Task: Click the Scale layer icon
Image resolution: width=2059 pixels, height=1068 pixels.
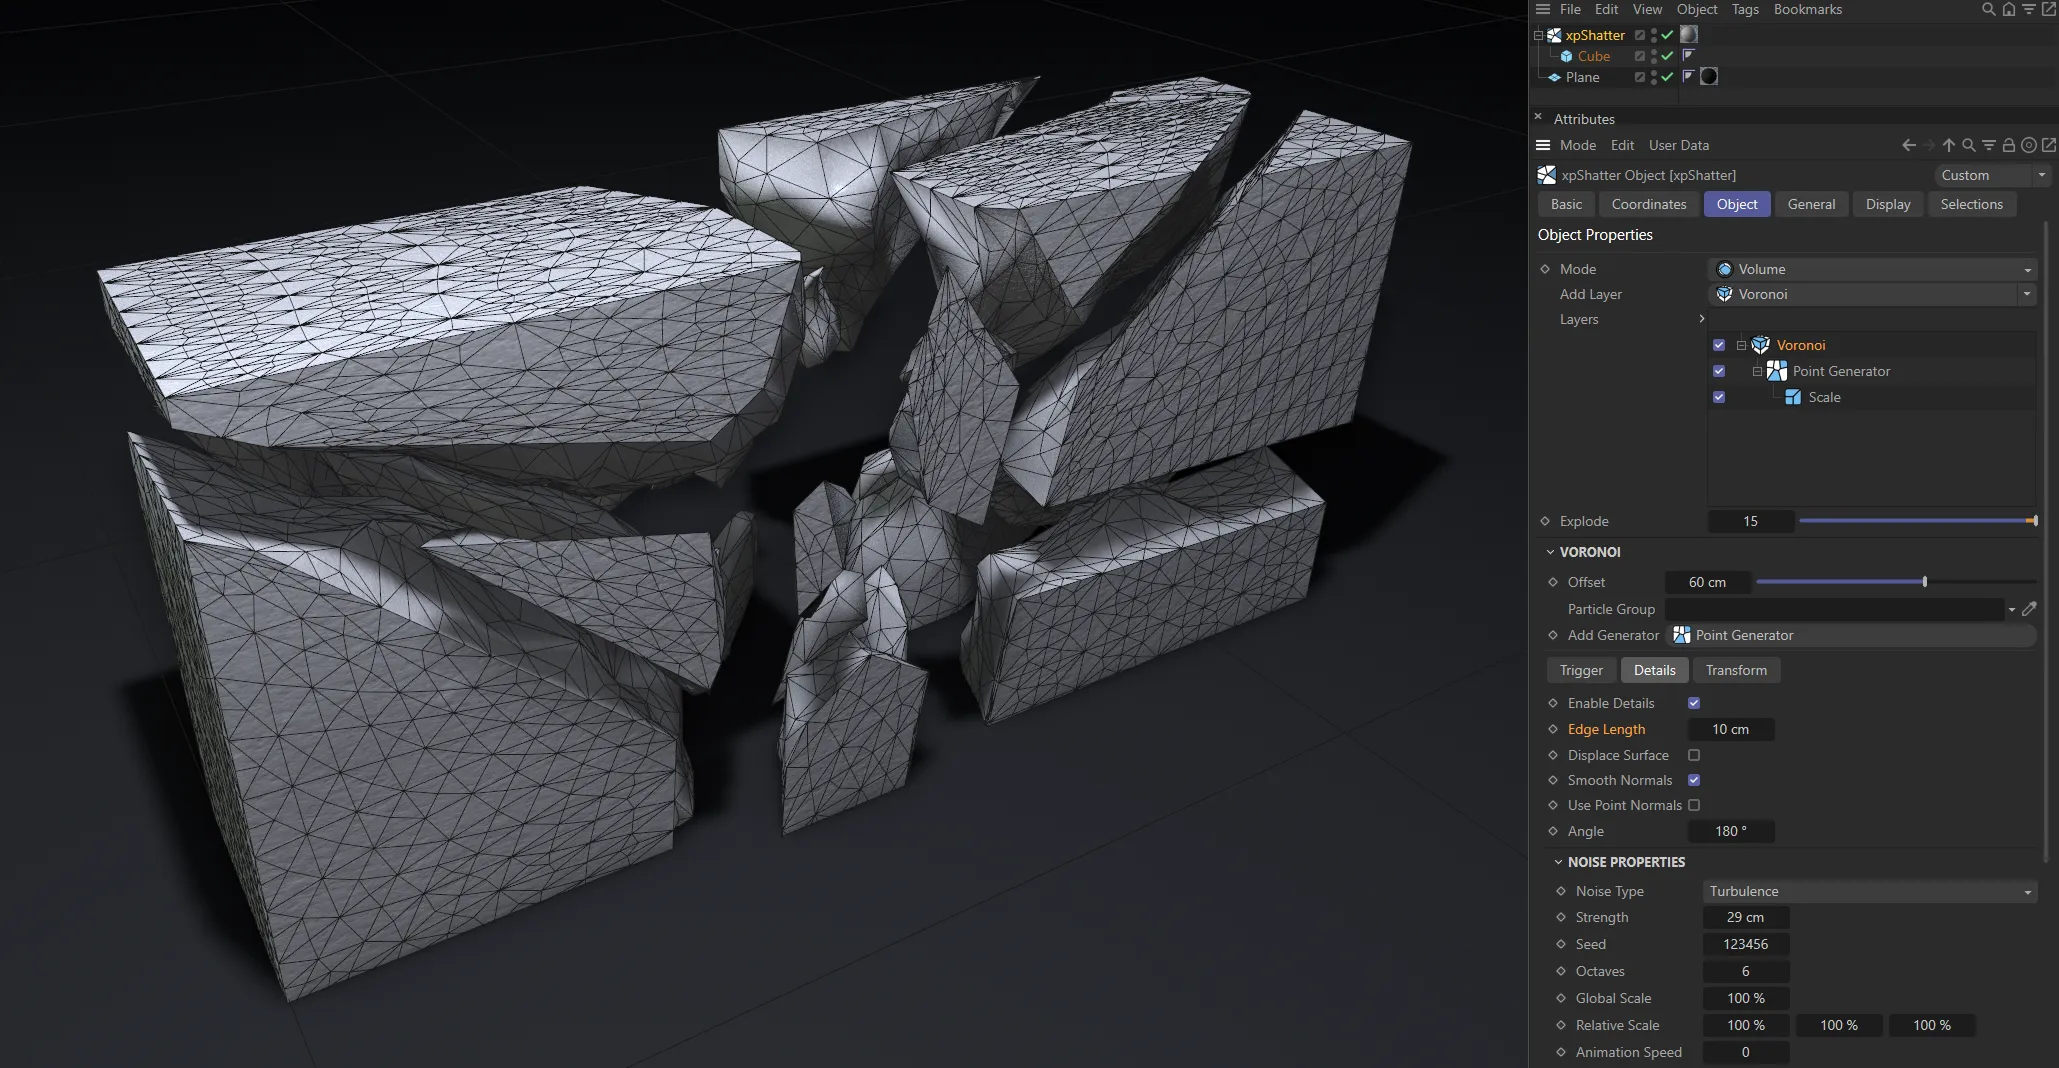Action: [1792, 397]
